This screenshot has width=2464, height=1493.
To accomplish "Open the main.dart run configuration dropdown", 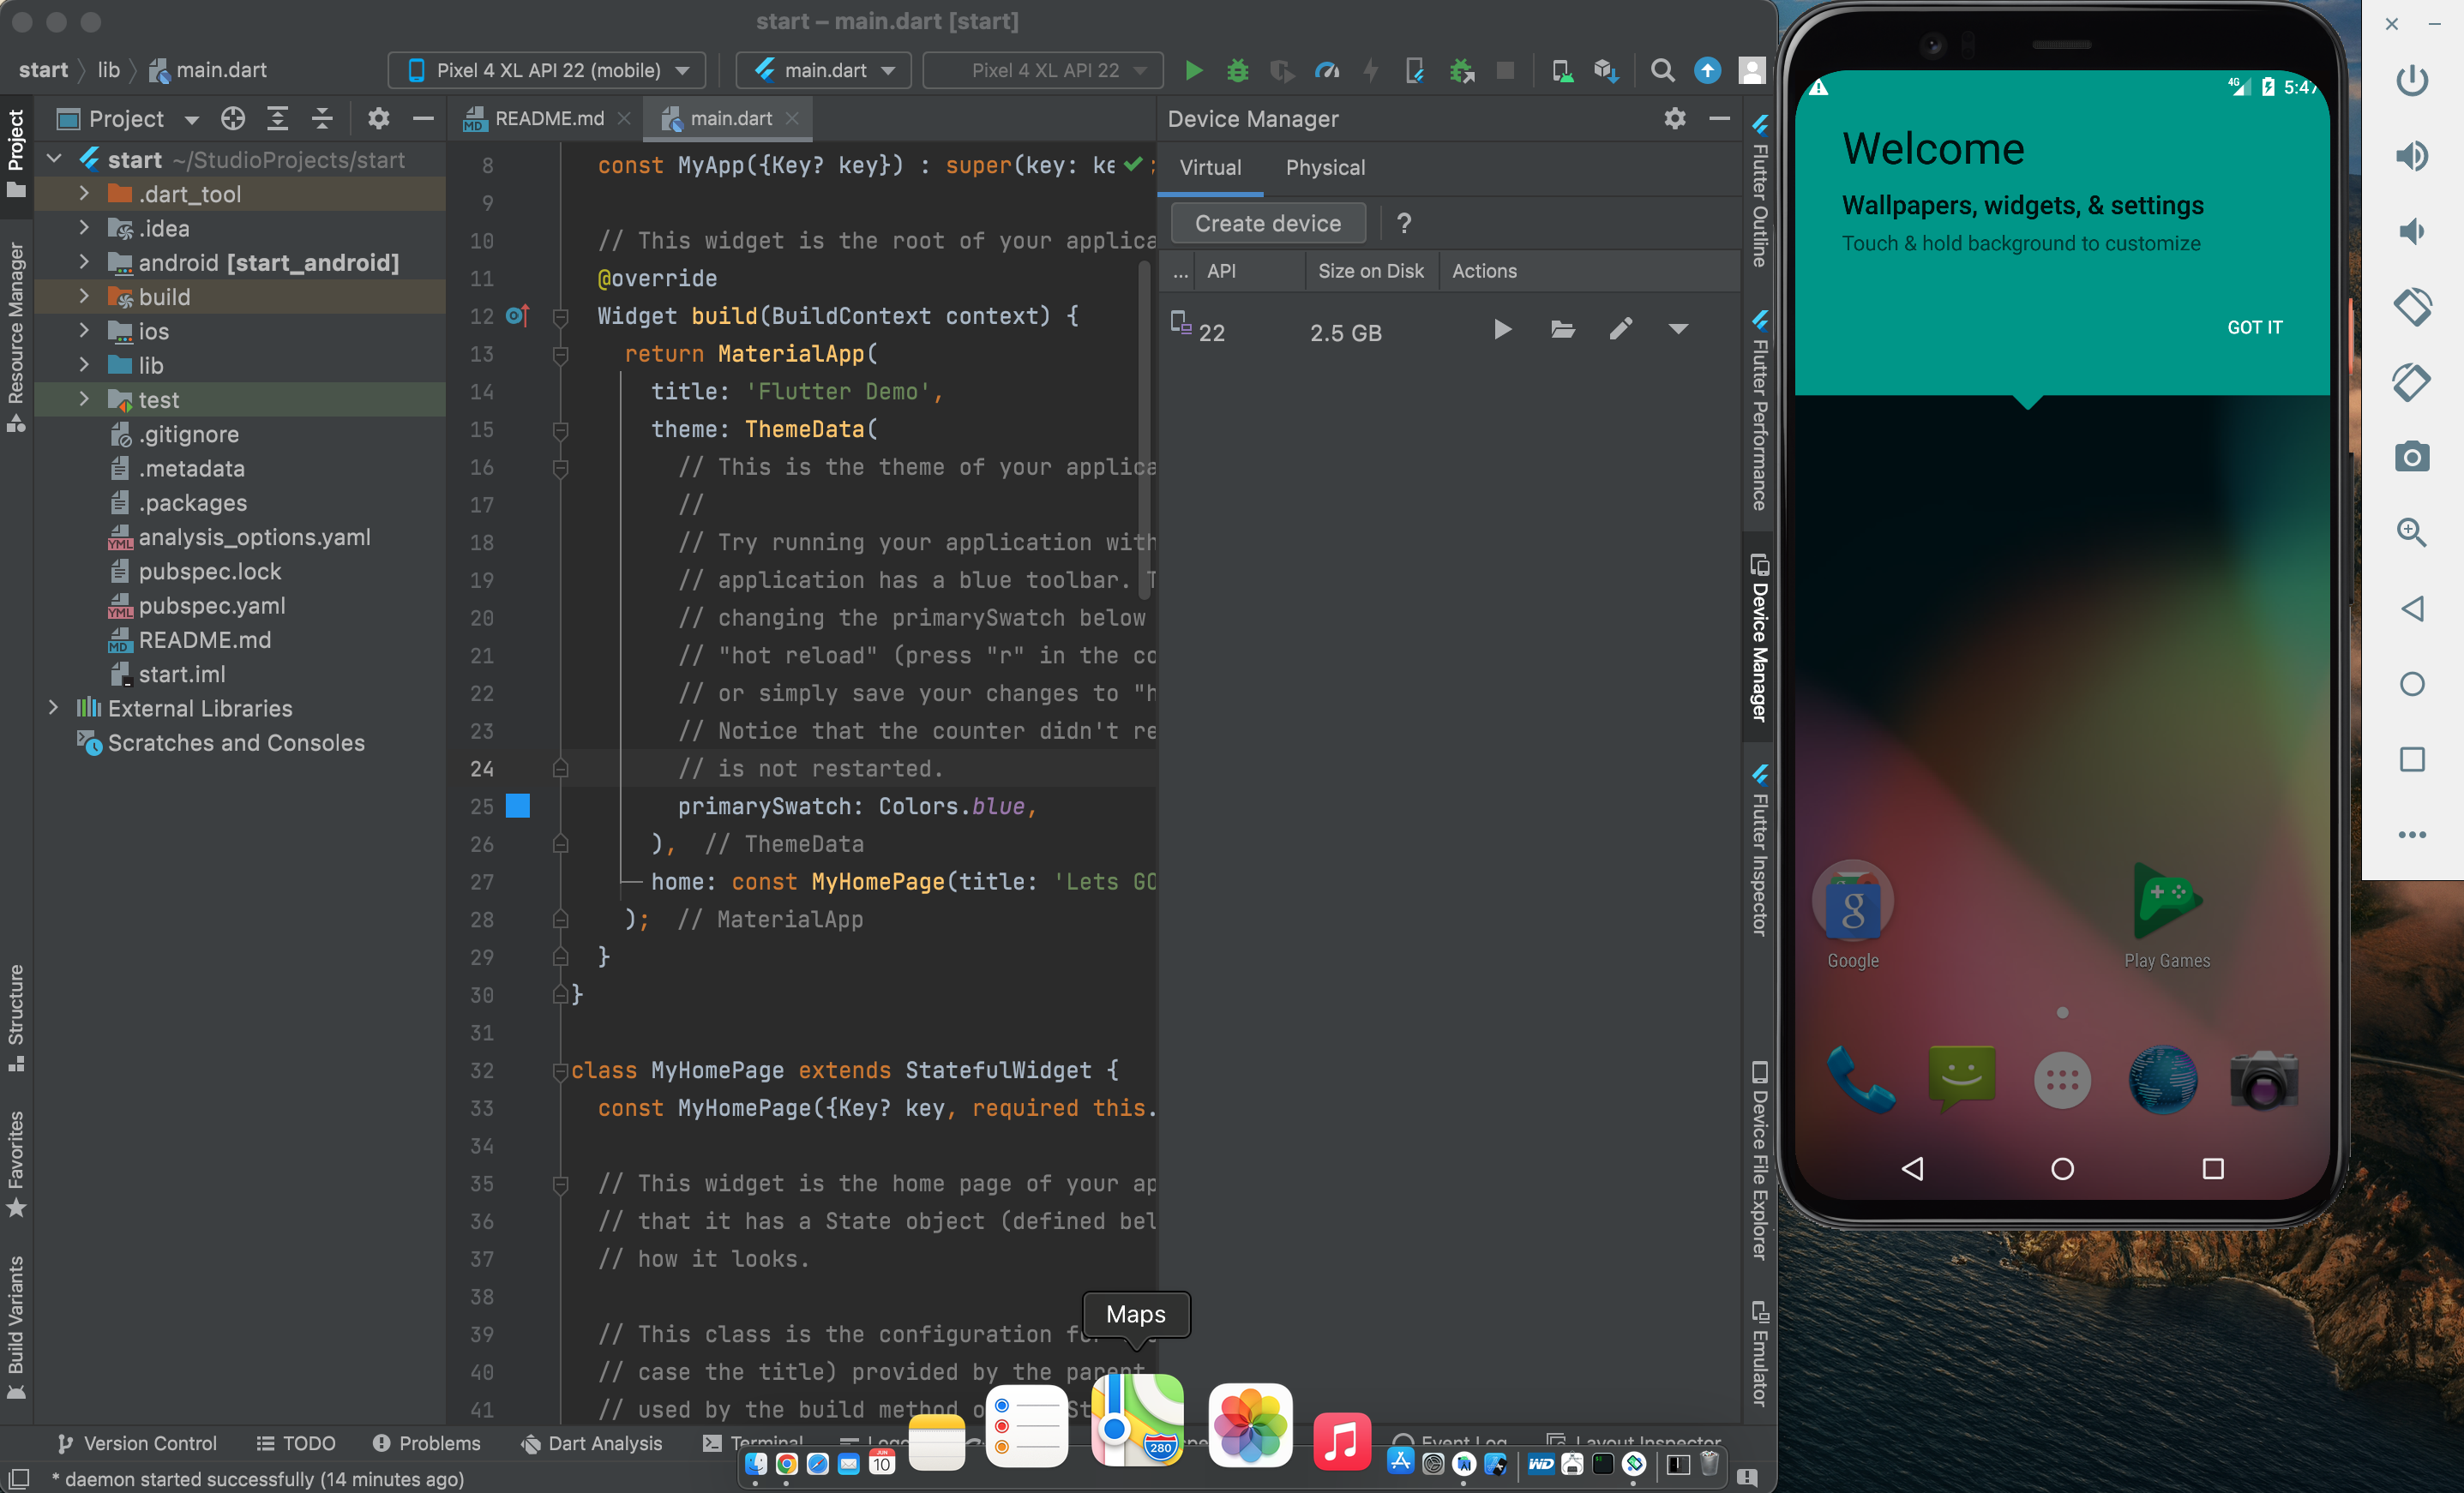I will click(823, 70).
